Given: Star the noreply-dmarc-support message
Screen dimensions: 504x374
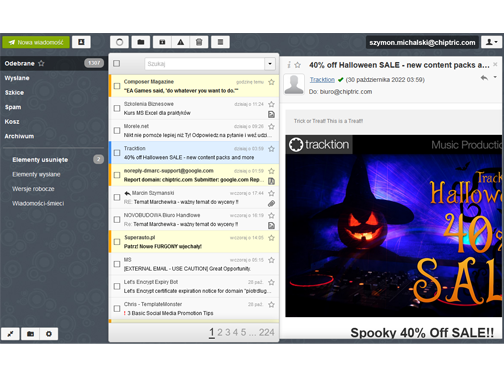Looking at the screenshot, I should [x=272, y=171].
